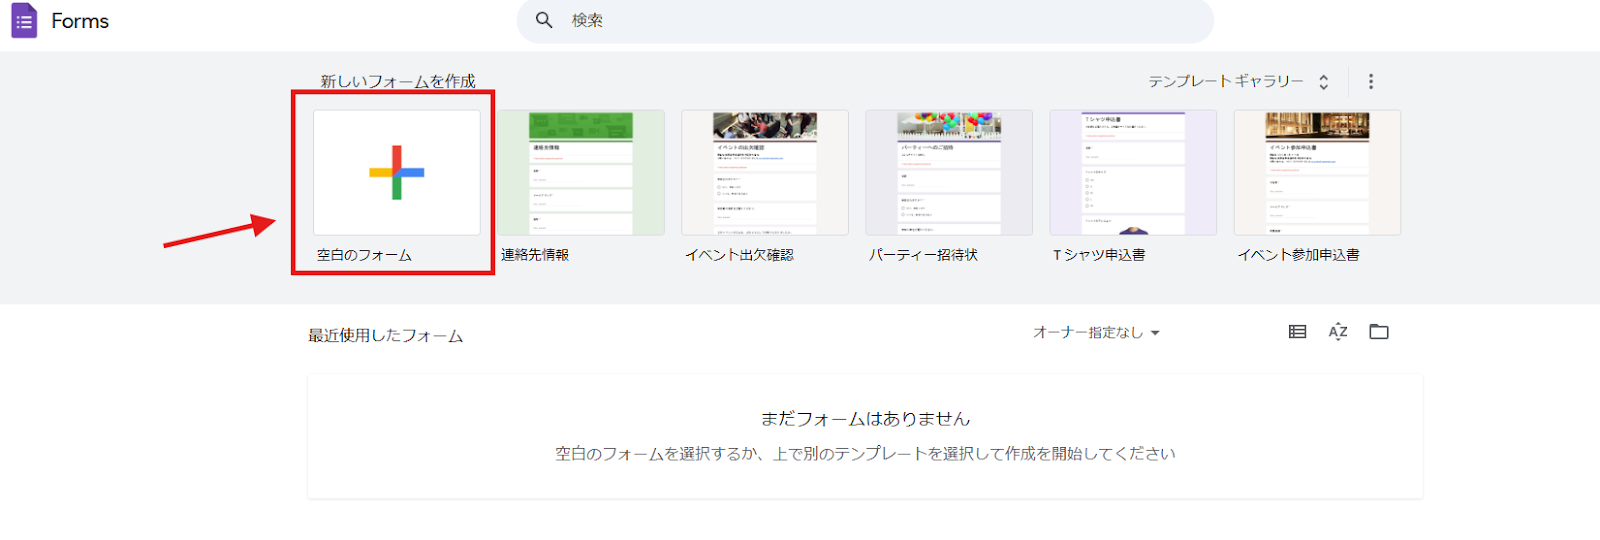Click the 最近使用したフォーム heading
The image size is (1600, 540).
[x=385, y=336]
